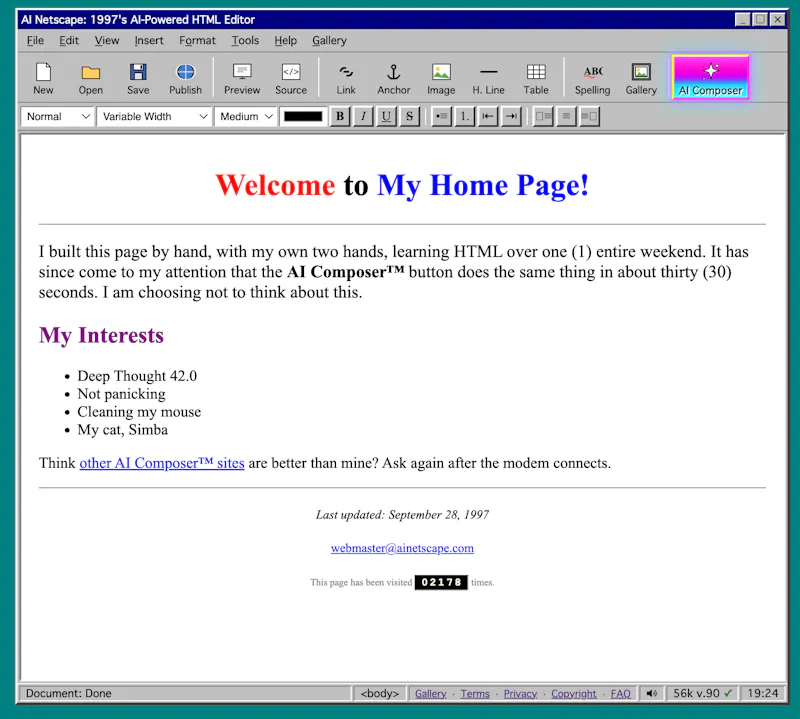Open Gallery link in status bar
This screenshot has height=719, width=800.
pyautogui.click(x=431, y=693)
